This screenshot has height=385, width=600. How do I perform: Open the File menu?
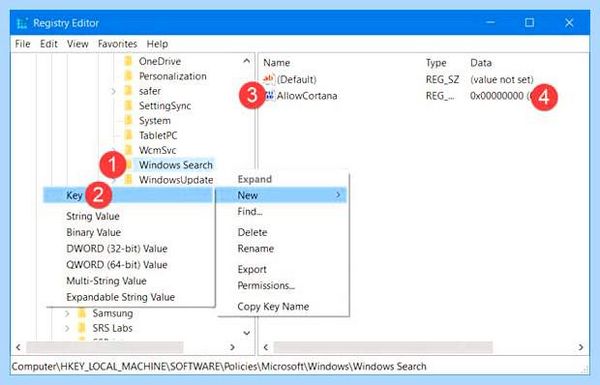click(23, 44)
